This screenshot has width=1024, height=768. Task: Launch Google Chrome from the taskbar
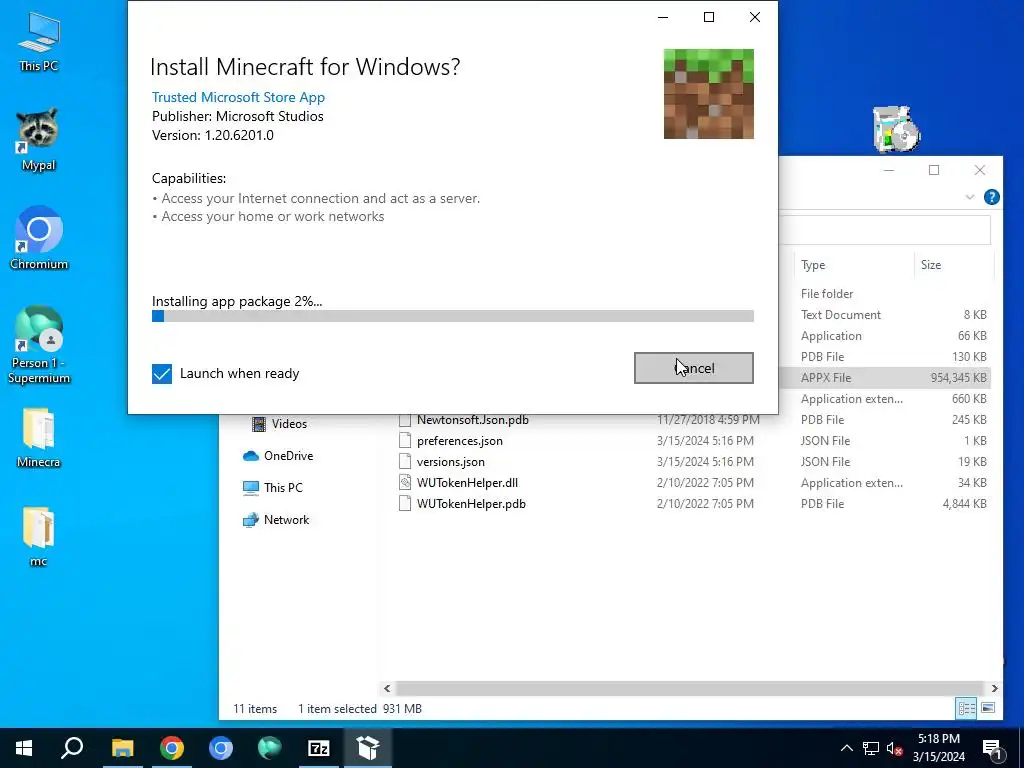click(x=172, y=748)
